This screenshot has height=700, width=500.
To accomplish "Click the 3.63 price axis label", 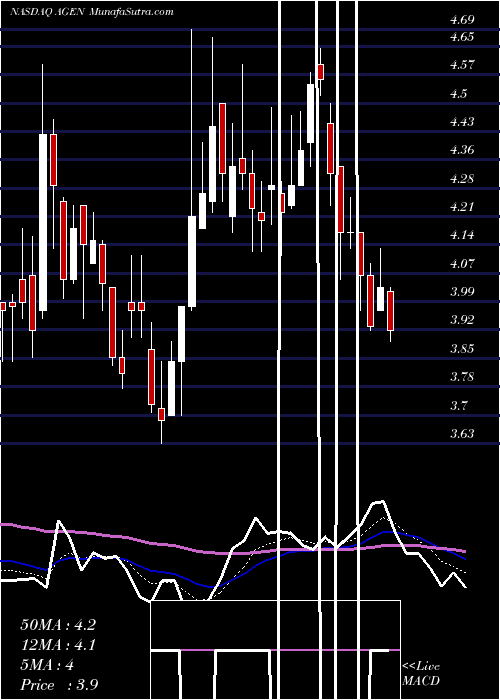I will tap(462, 434).
